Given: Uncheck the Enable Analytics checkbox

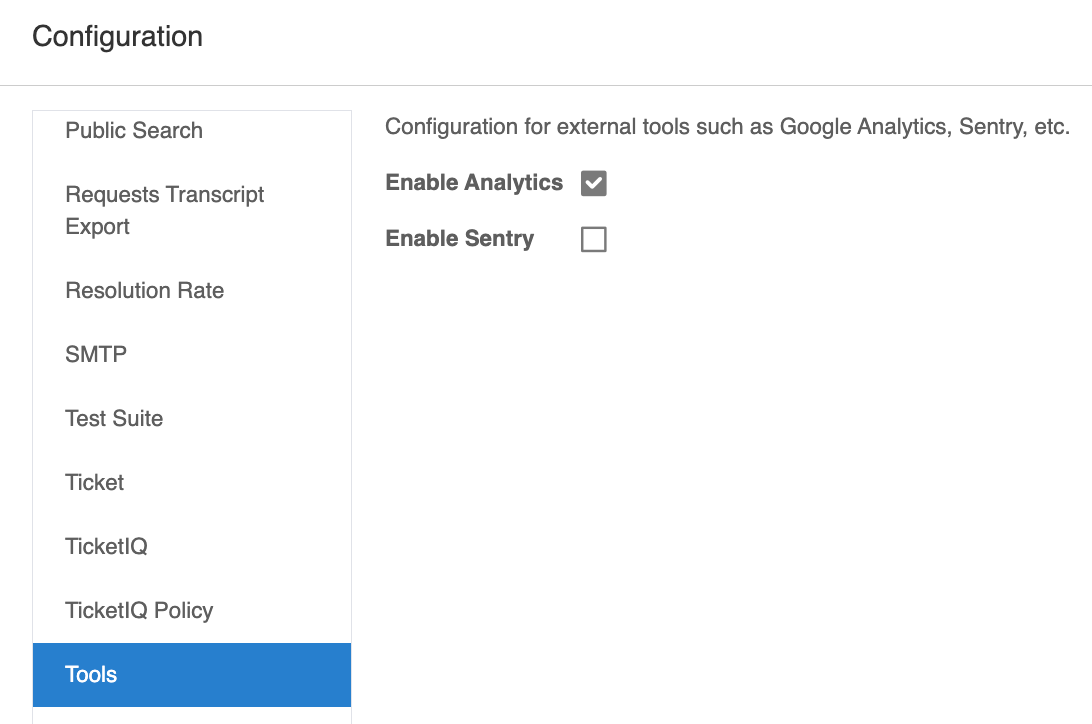Looking at the screenshot, I should [x=593, y=183].
